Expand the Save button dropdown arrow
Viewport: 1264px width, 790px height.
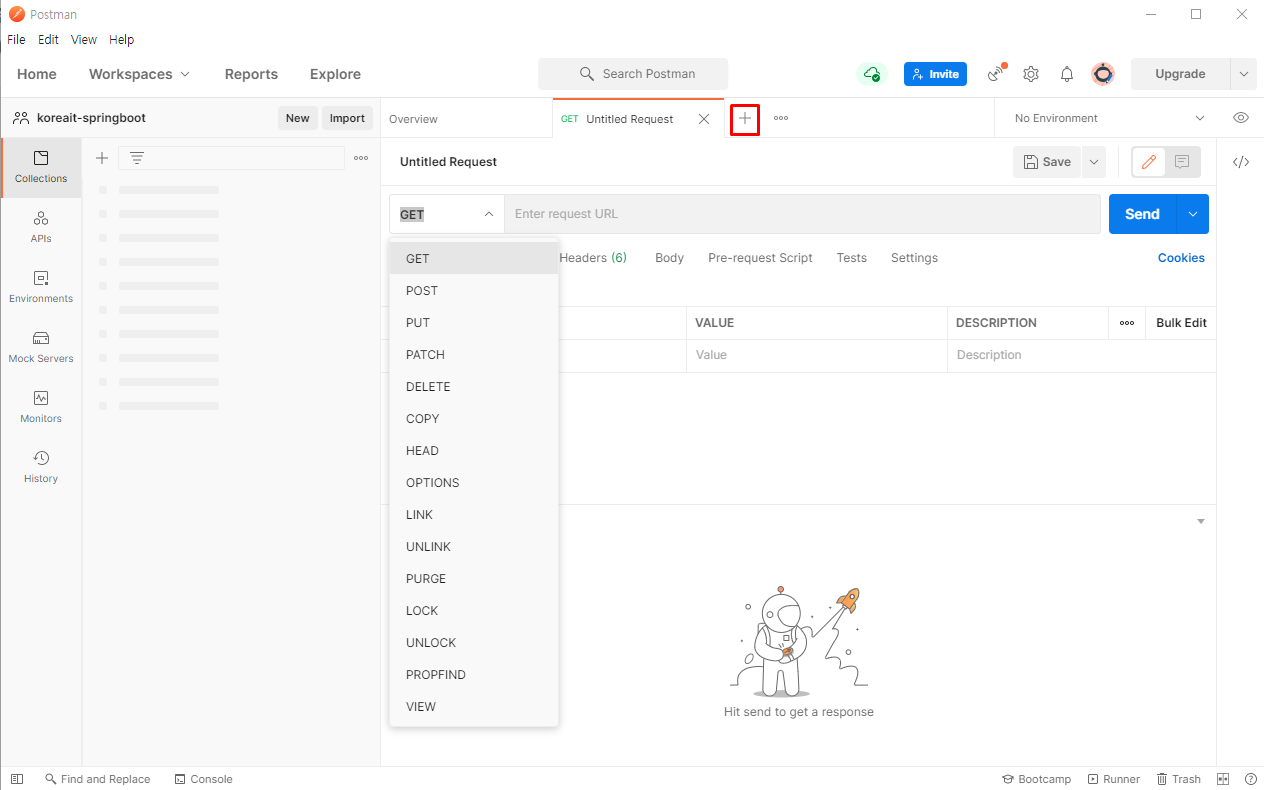tap(1093, 162)
